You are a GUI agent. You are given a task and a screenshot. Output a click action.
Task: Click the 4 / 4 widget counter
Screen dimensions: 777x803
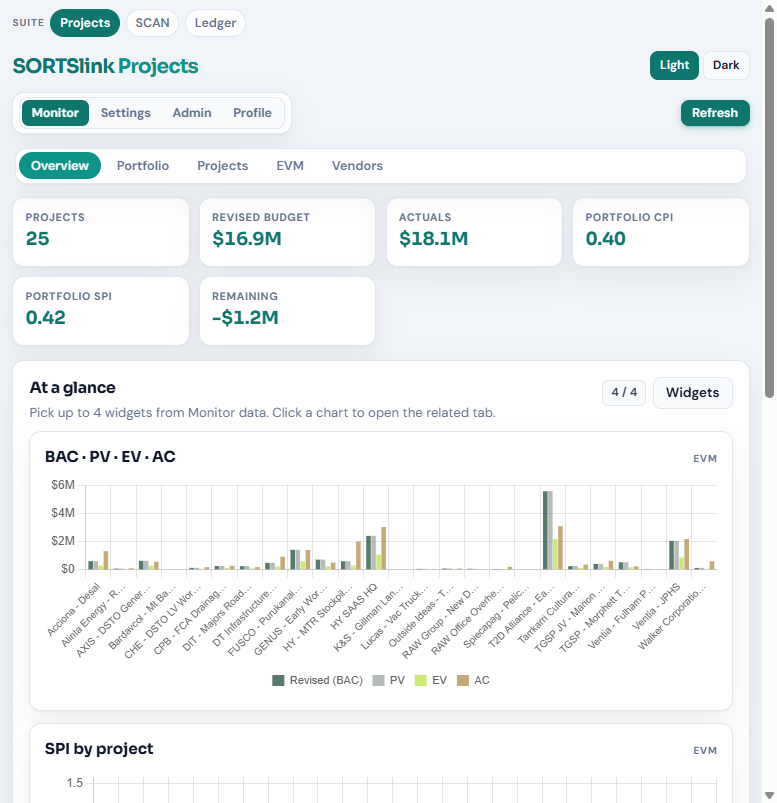point(624,393)
